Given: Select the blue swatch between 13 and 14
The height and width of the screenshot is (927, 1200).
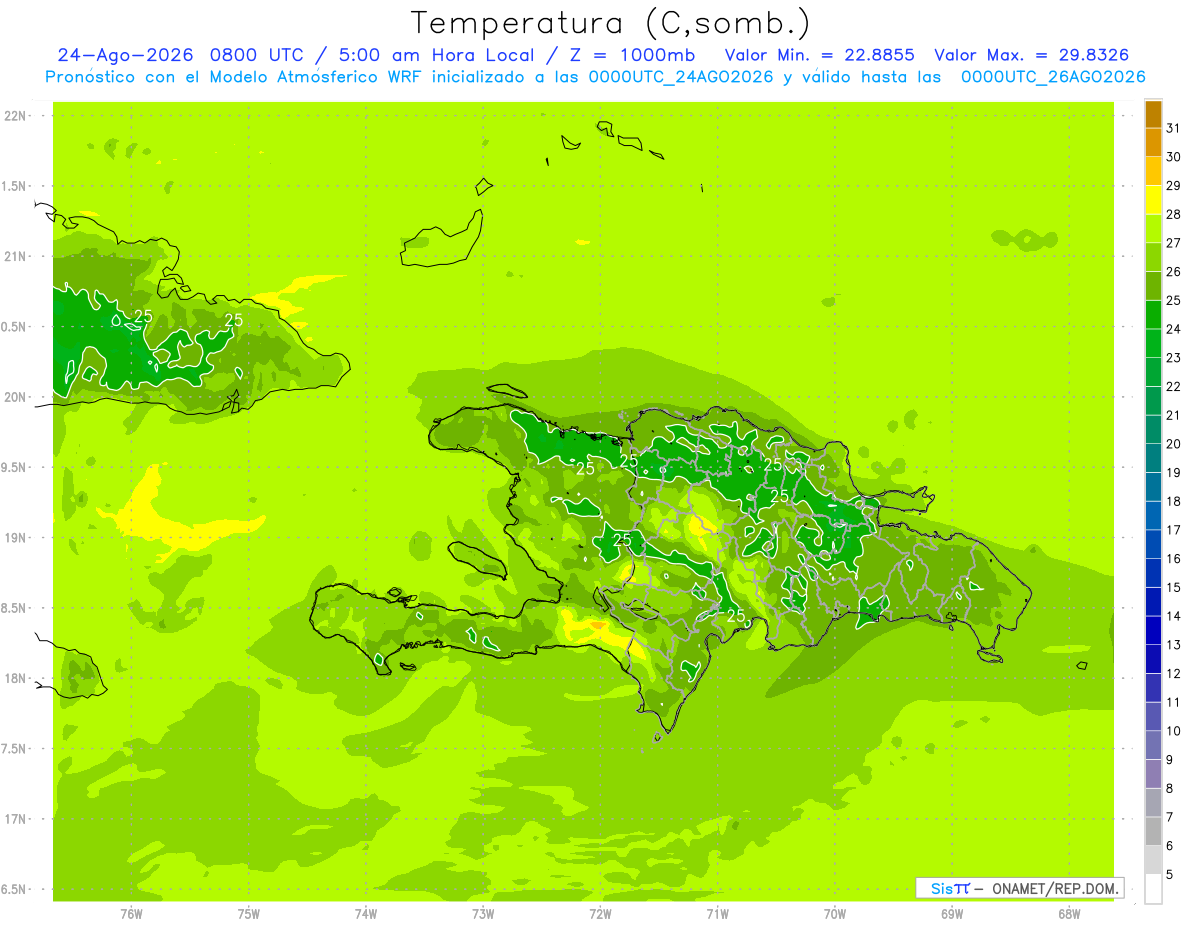Looking at the screenshot, I should tap(1153, 630).
